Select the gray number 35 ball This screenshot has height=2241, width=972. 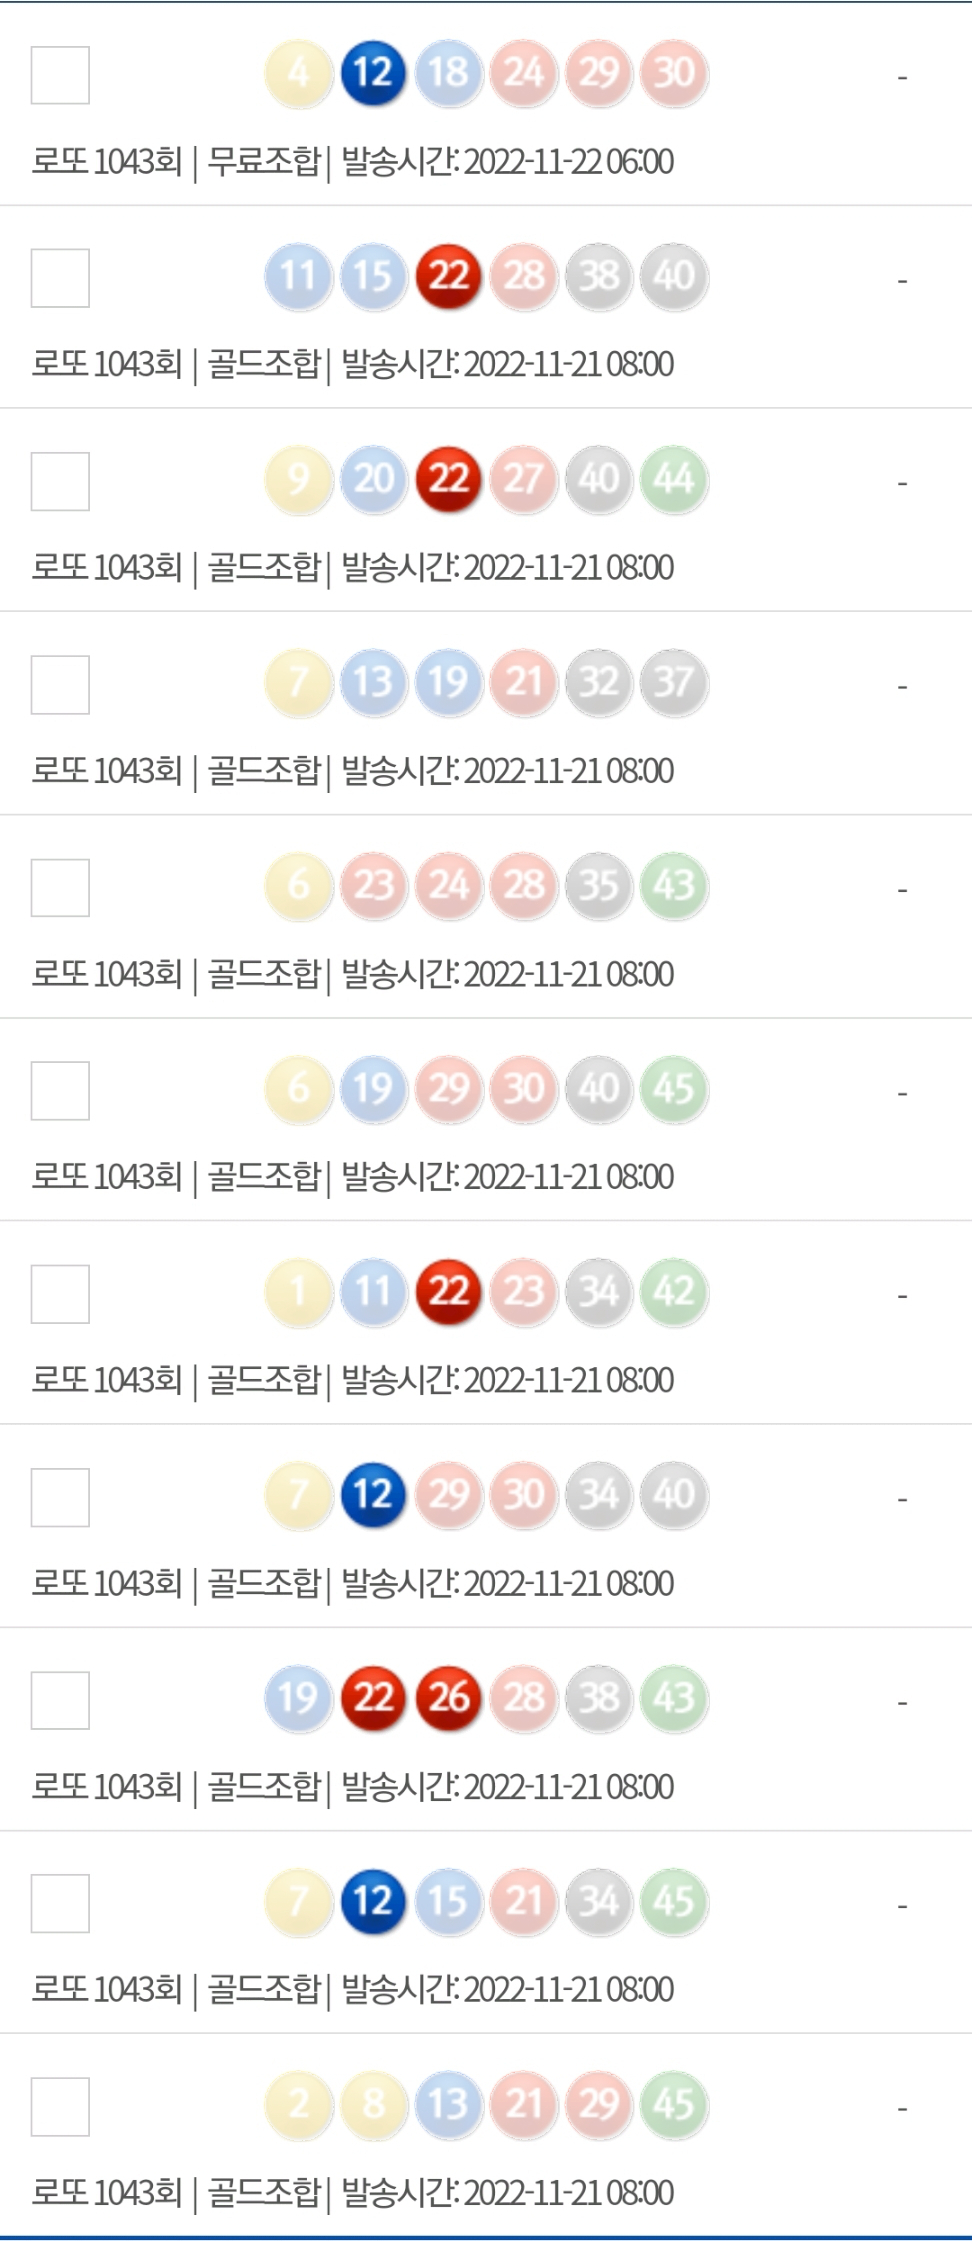tap(599, 885)
